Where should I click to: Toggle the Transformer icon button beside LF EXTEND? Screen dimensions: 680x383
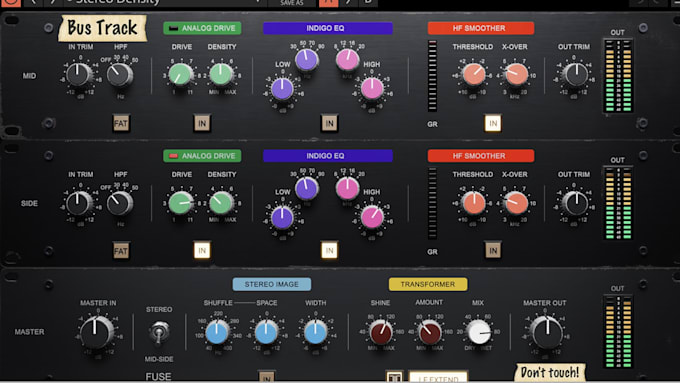pyautogui.click(x=394, y=377)
